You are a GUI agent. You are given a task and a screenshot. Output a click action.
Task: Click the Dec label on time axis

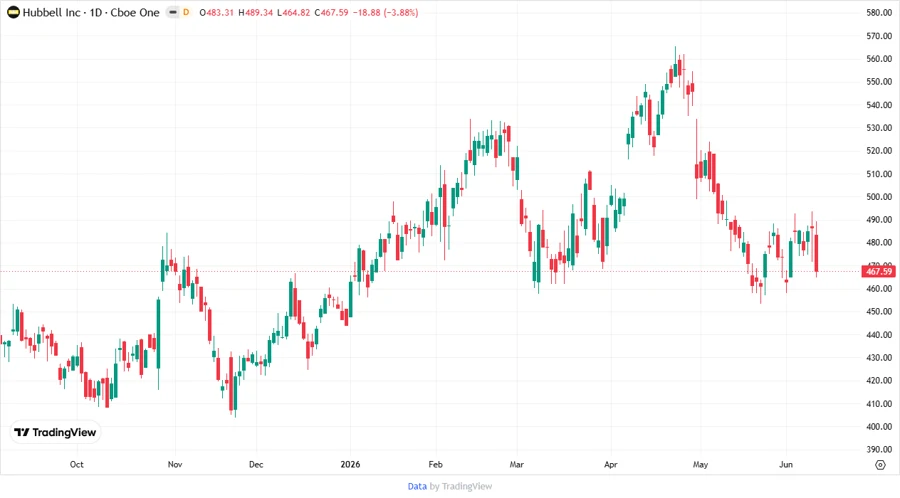point(256,464)
